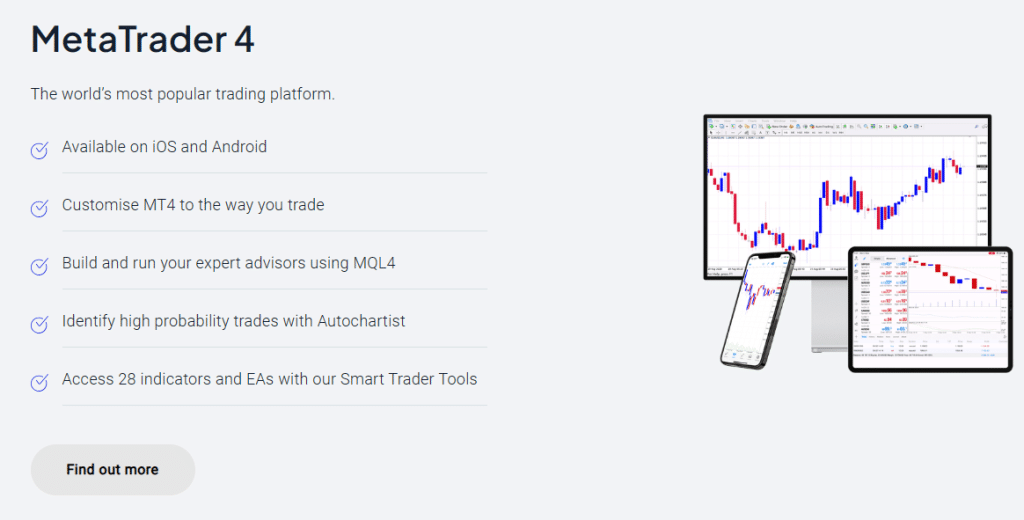The image size is (1024, 520).
Task: Click the desktop monitor candlestick chart image
Action: point(847,196)
